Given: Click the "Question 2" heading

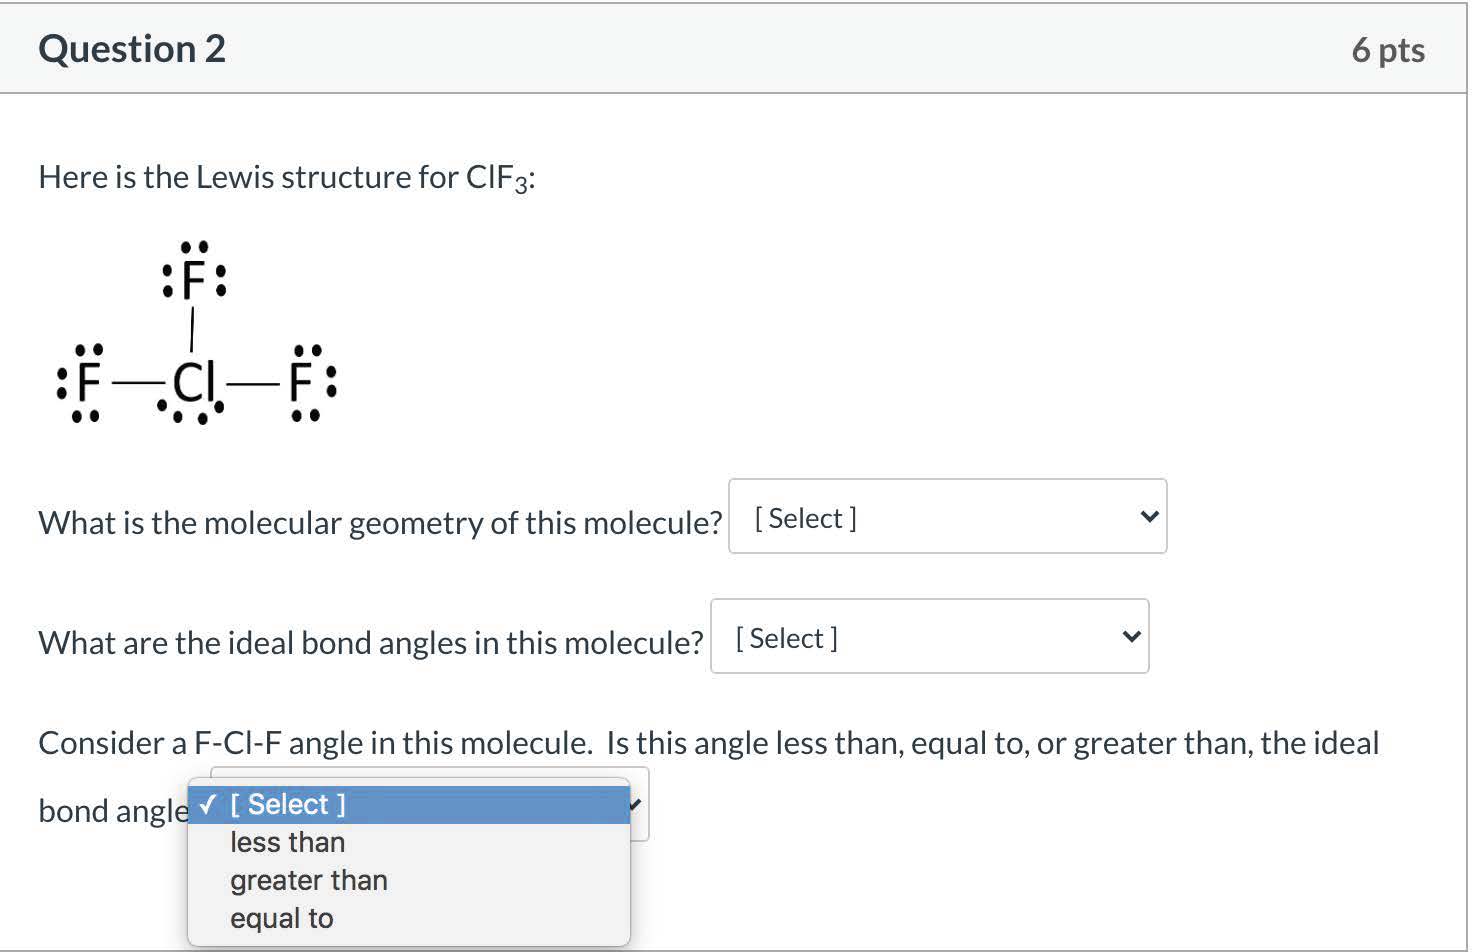Looking at the screenshot, I should pyautogui.click(x=132, y=49).
